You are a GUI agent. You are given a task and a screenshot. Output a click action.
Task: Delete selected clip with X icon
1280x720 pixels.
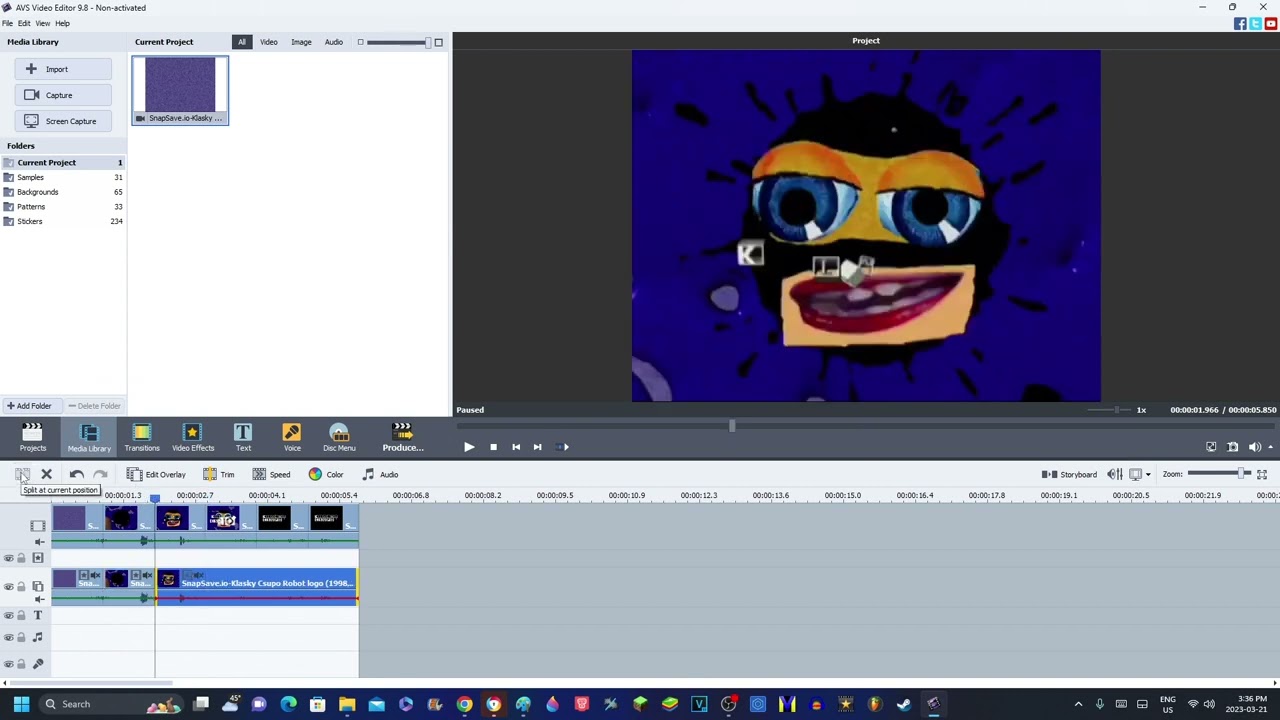click(x=46, y=474)
